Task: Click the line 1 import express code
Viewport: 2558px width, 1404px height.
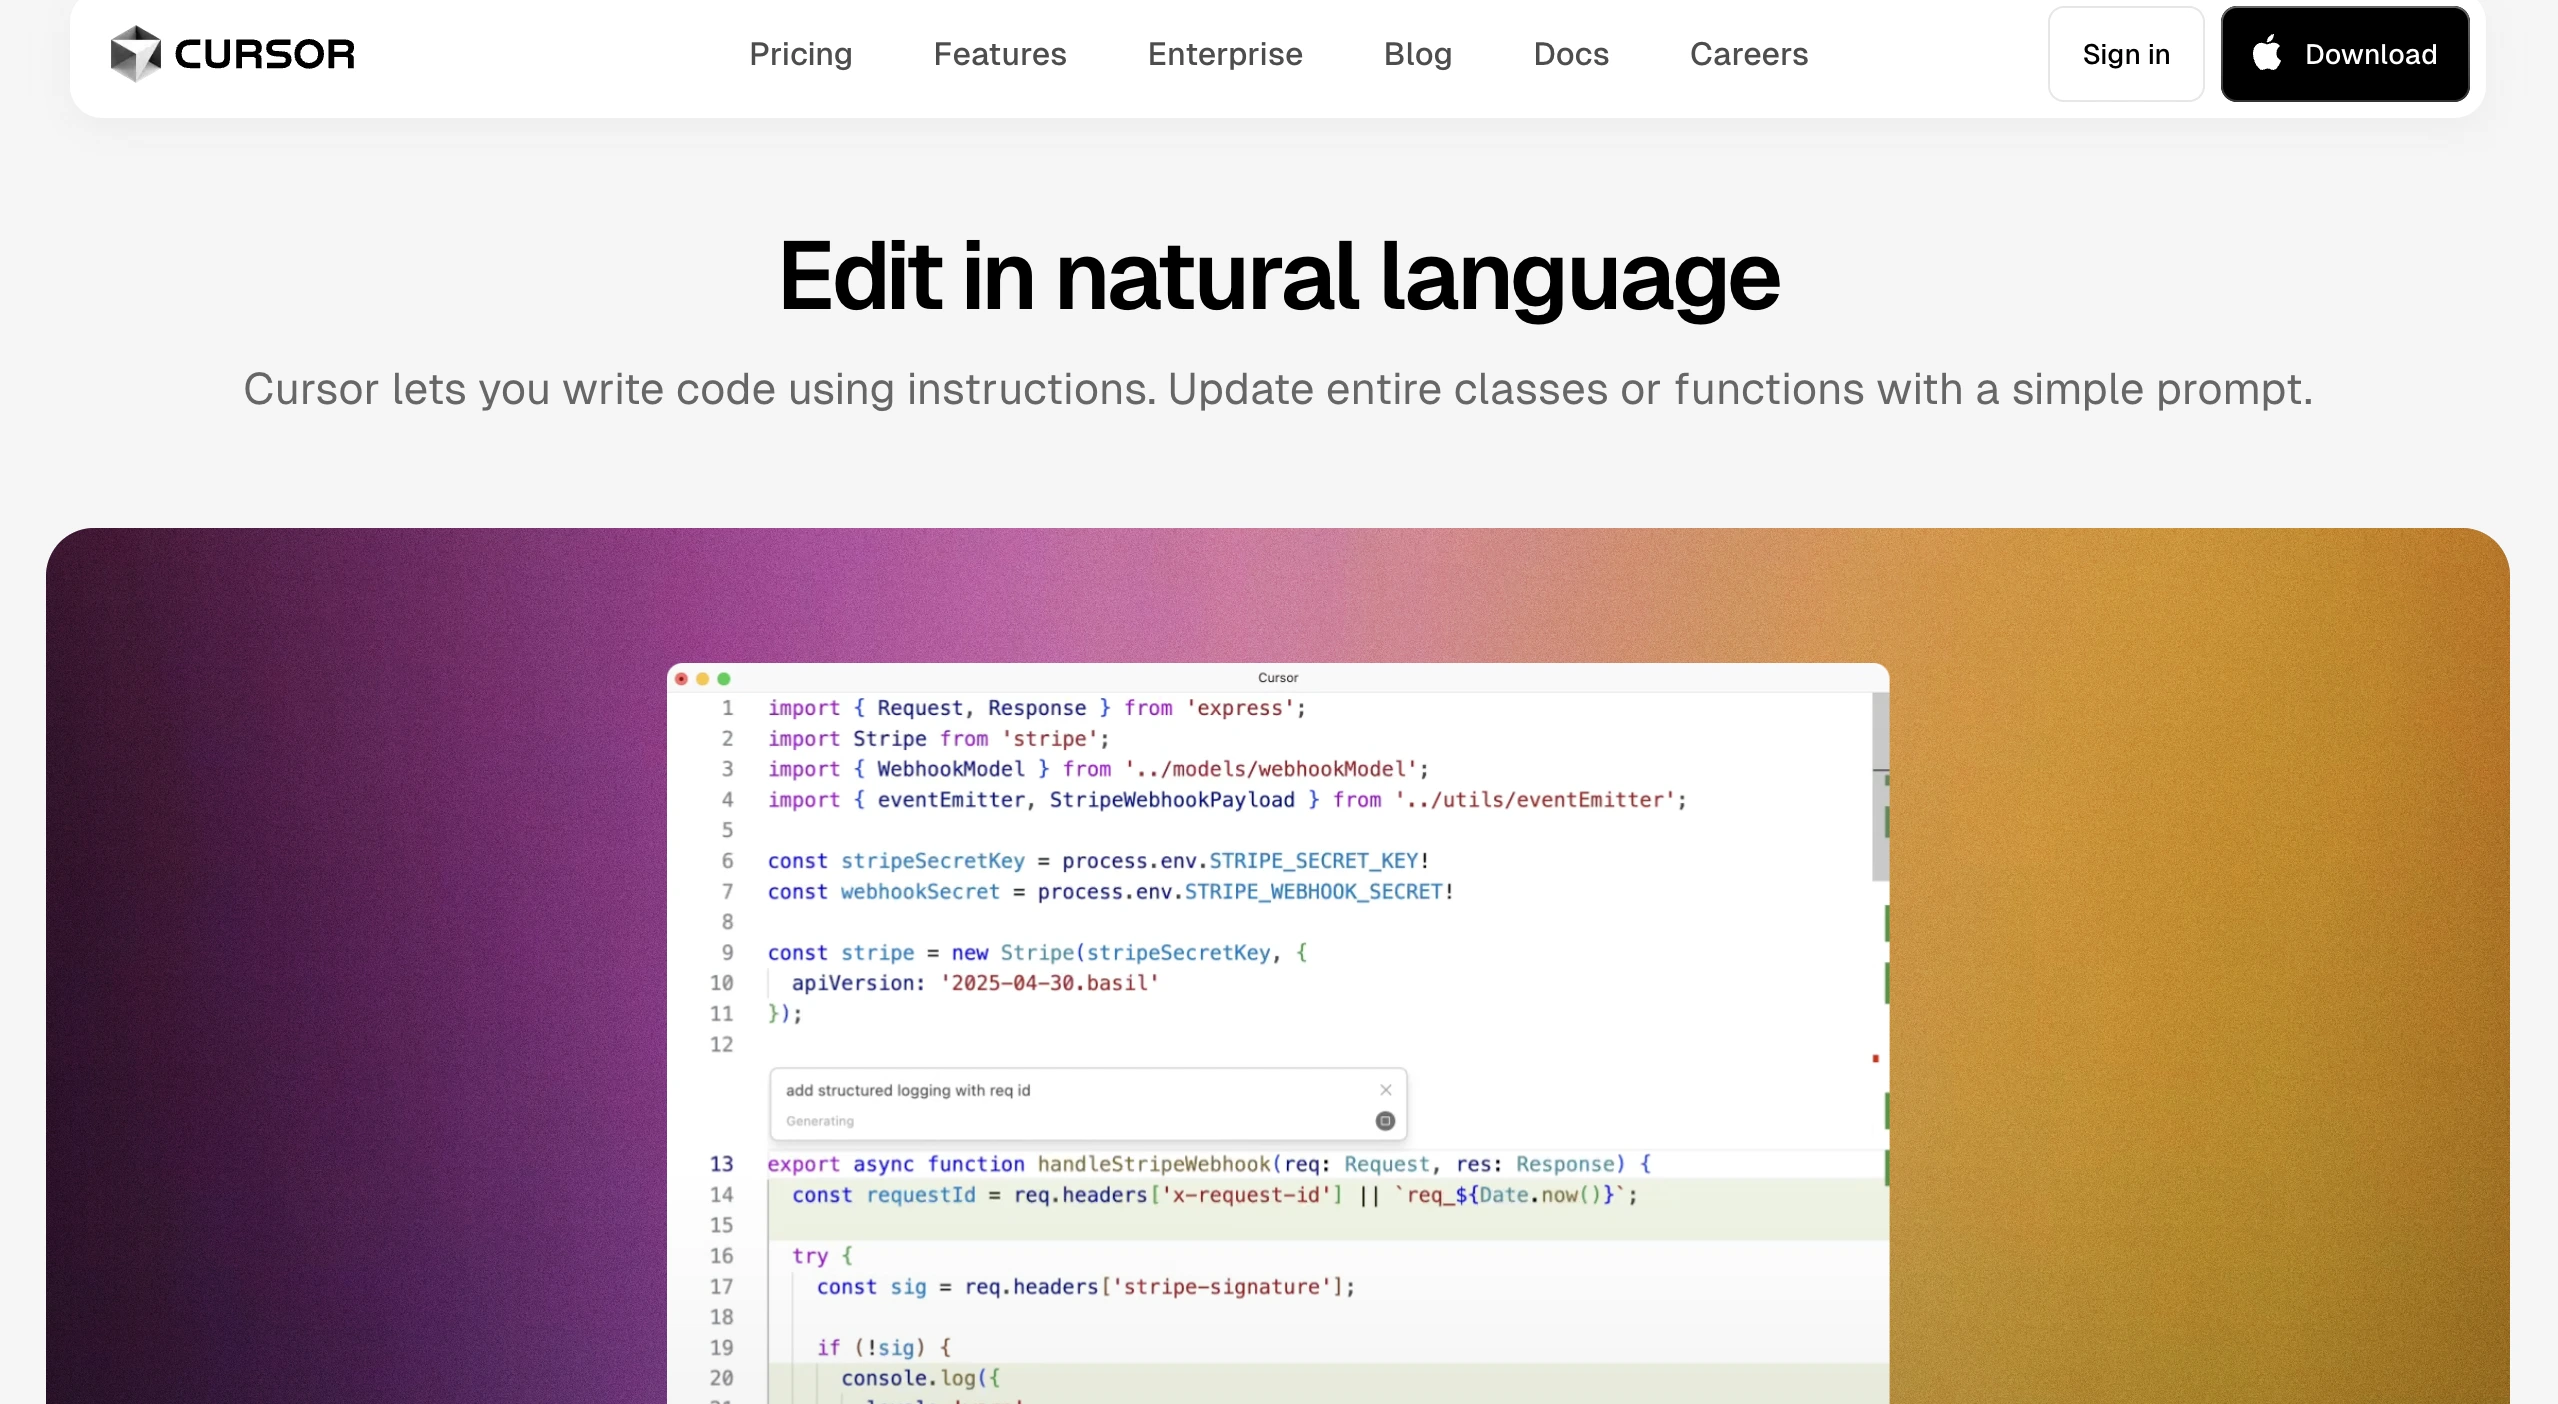Action: tap(1037, 708)
